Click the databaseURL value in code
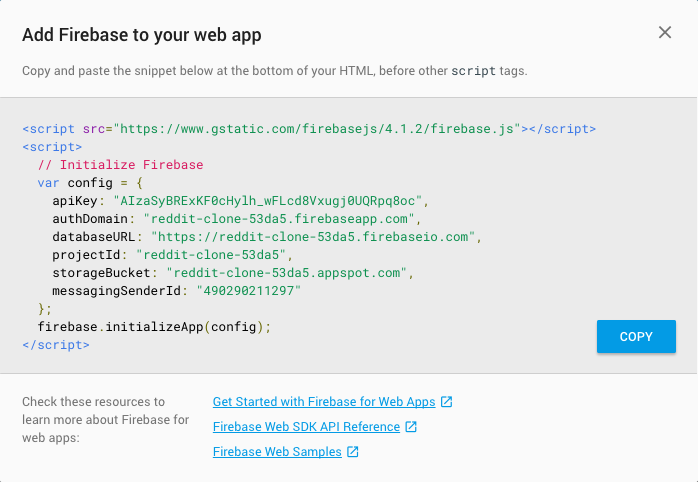Screen dimensions: 698x482 [x=313, y=236]
